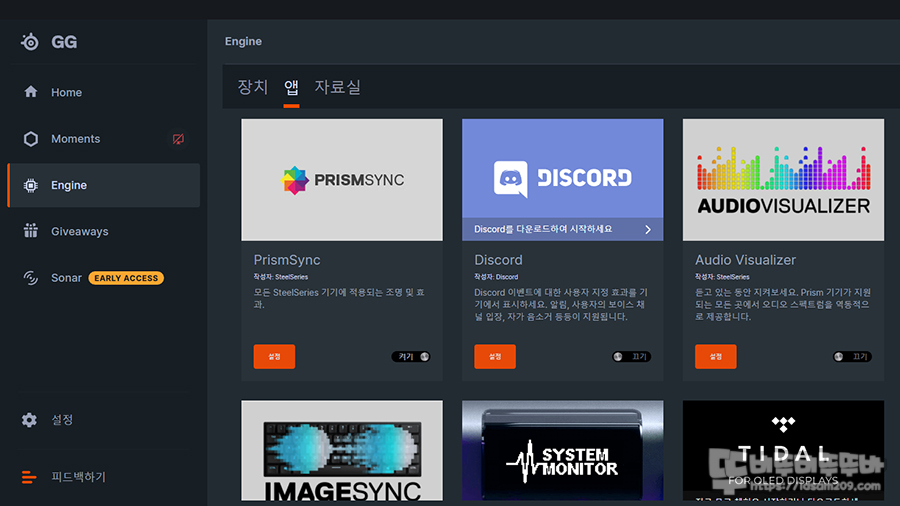This screenshot has height=506, width=900.
Task: Click '작성자: SteelSeries' under PrismSync
Action: tap(281, 277)
